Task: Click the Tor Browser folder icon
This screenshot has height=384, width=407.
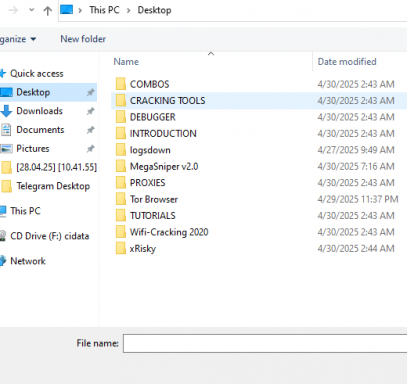Action: click(x=121, y=199)
